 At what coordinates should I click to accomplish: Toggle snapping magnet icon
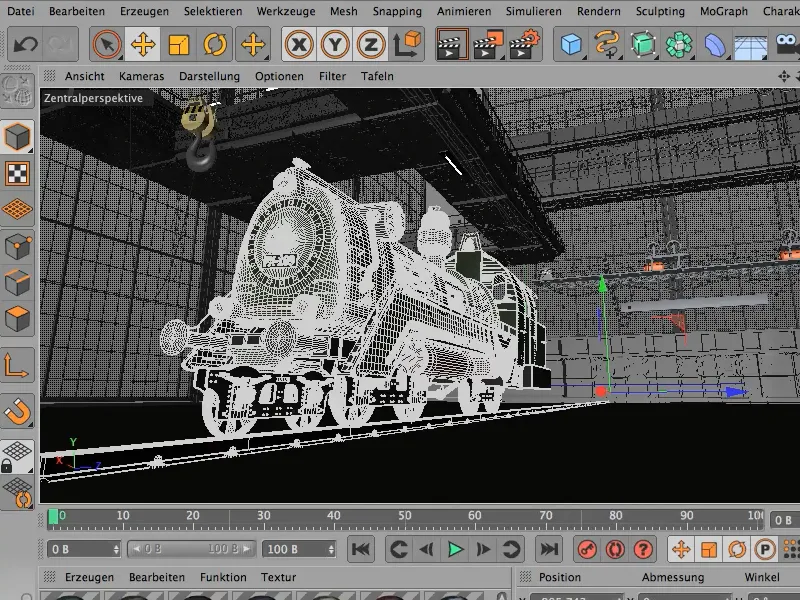[17, 411]
